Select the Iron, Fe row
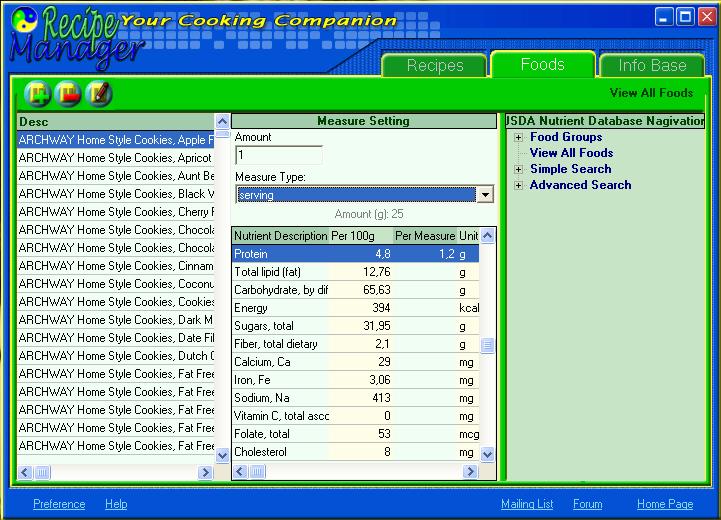This screenshot has width=721, height=520. (356, 380)
